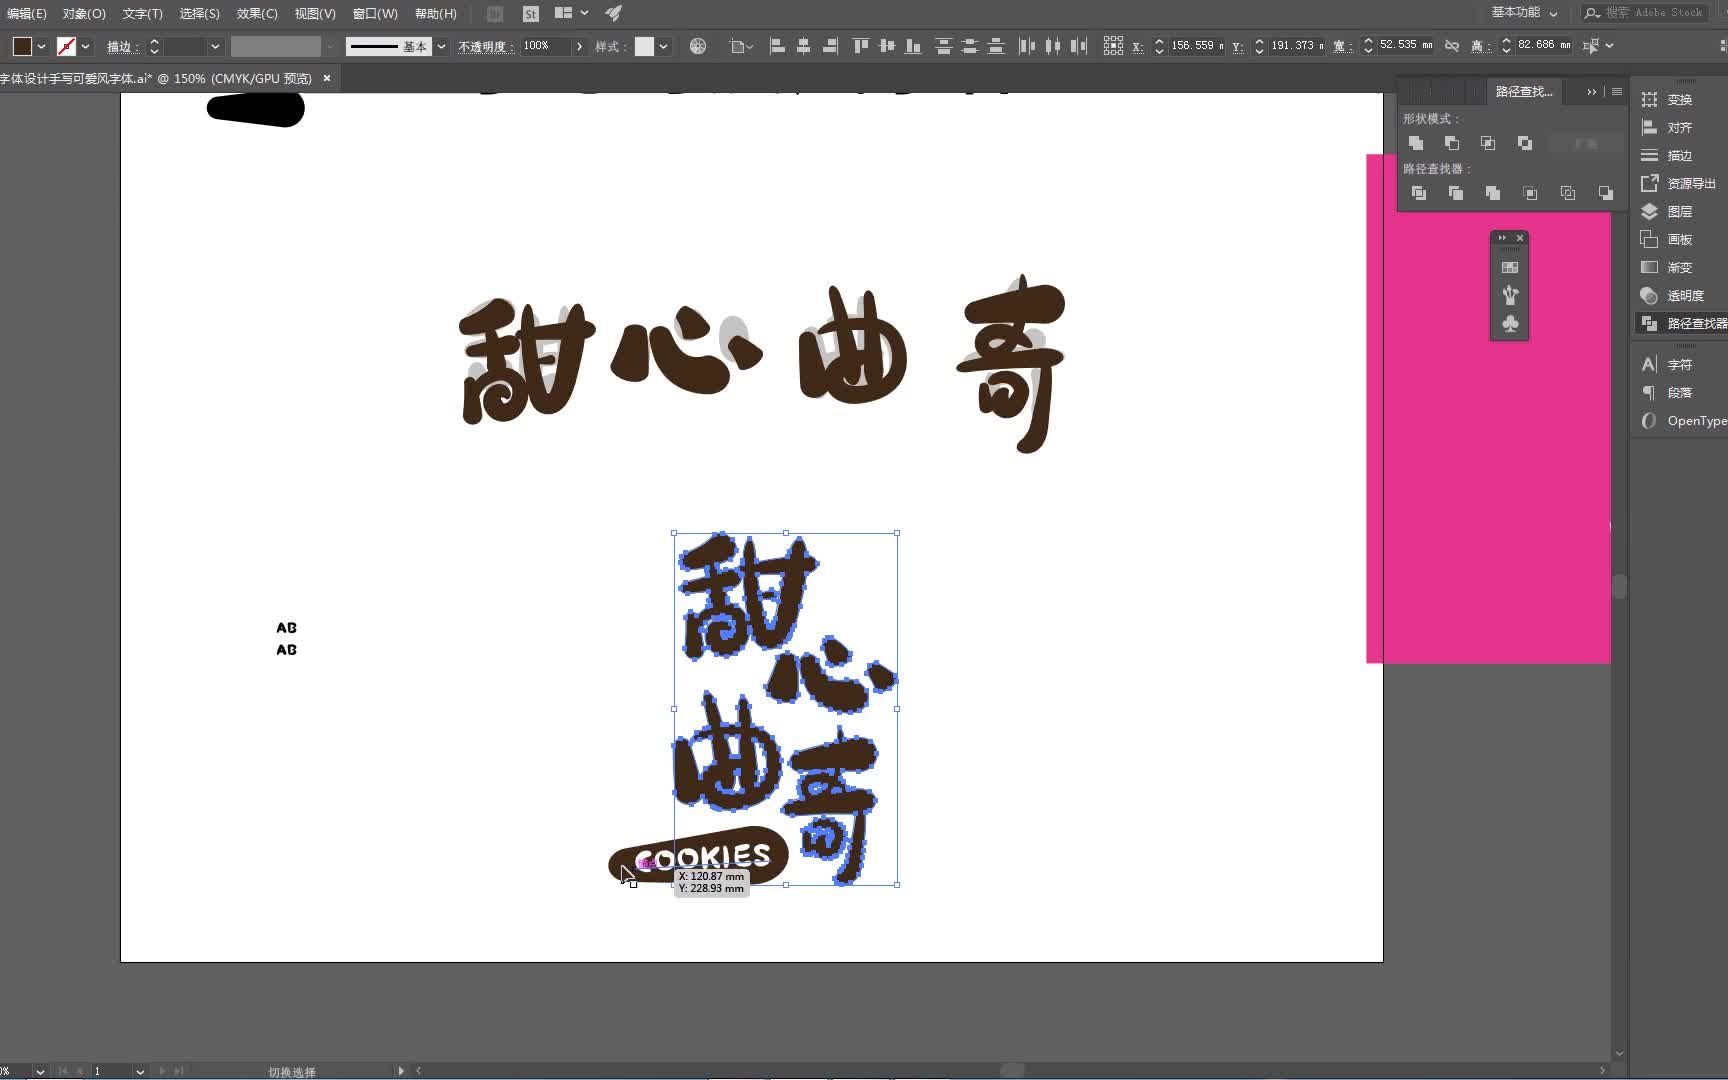Viewport: 1728px width, 1080px height.
Task: Select the Unite shape mode in Pathfinder
Action: [1416, 143]
